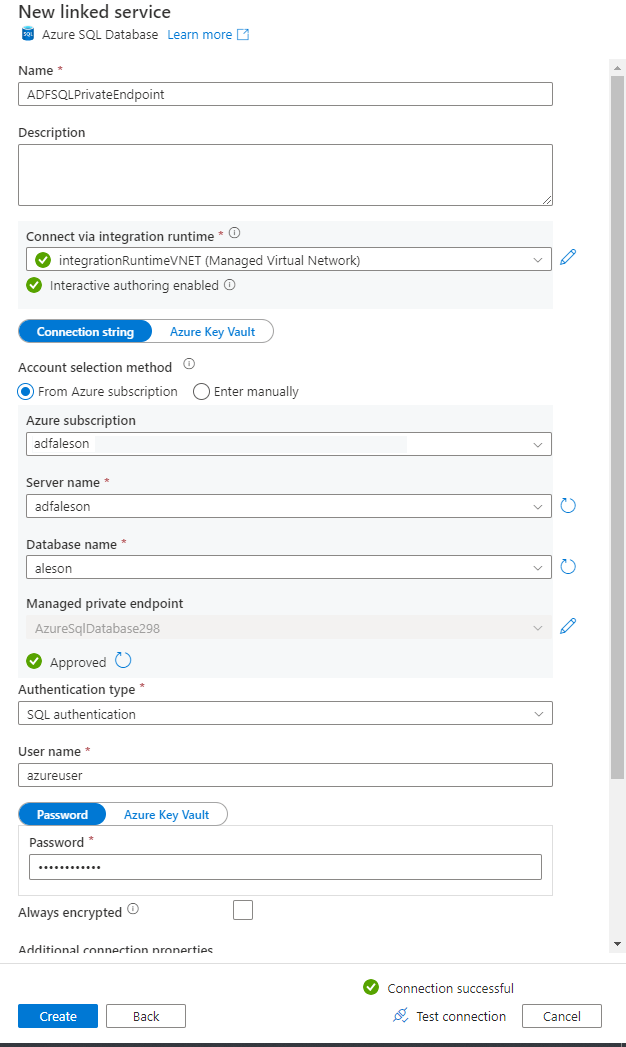Select the From Azure subscription radio button
Screen dimensions: 626x1047
(x=24, y=391)
